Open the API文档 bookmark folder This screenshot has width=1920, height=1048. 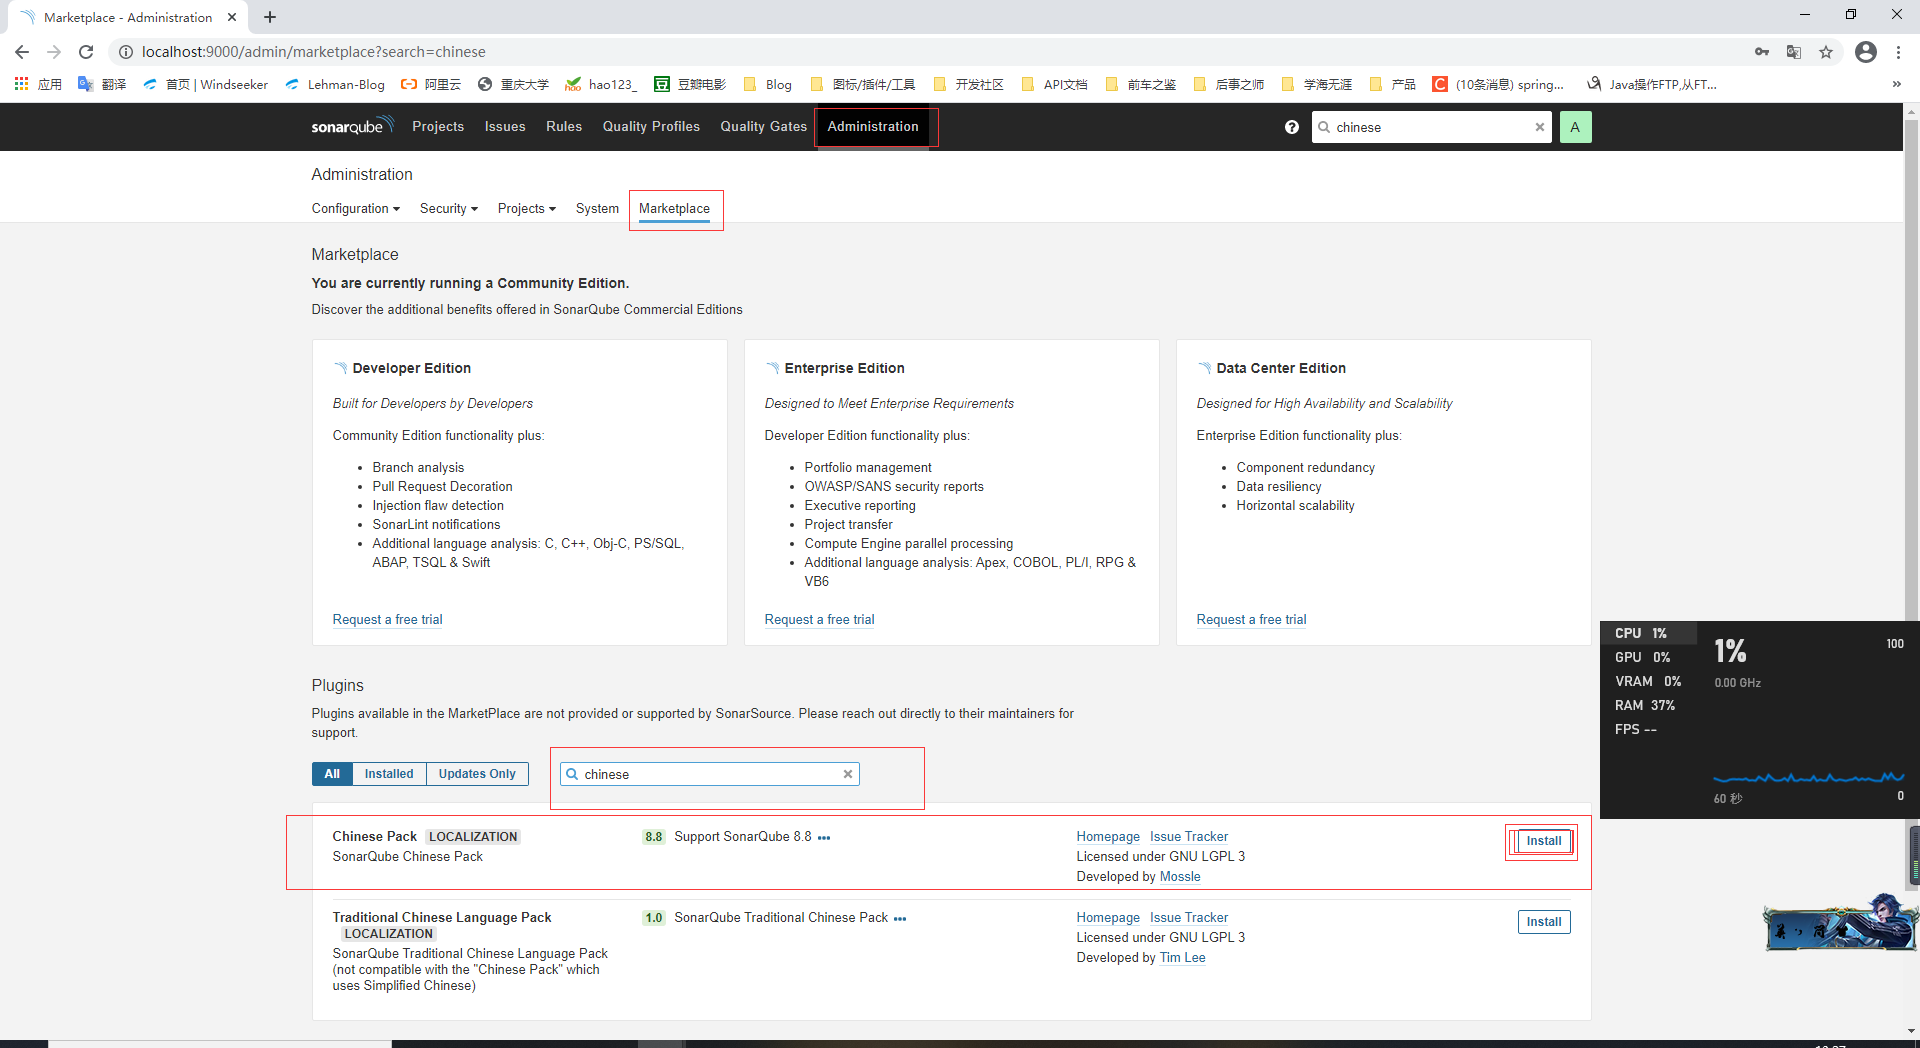click(x=1055, y=85)
